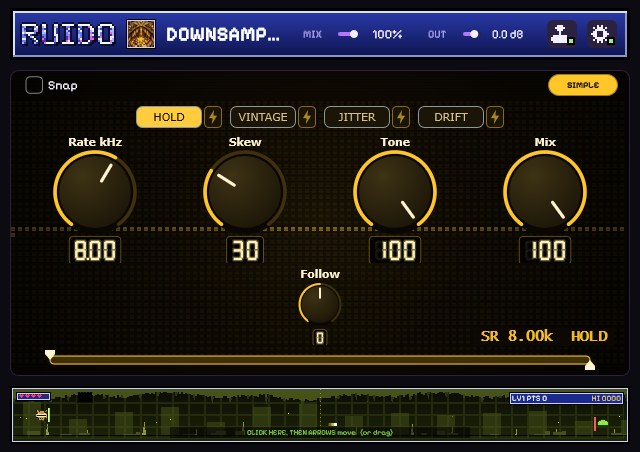Click the Tone value field 100

tap(395, 250)
